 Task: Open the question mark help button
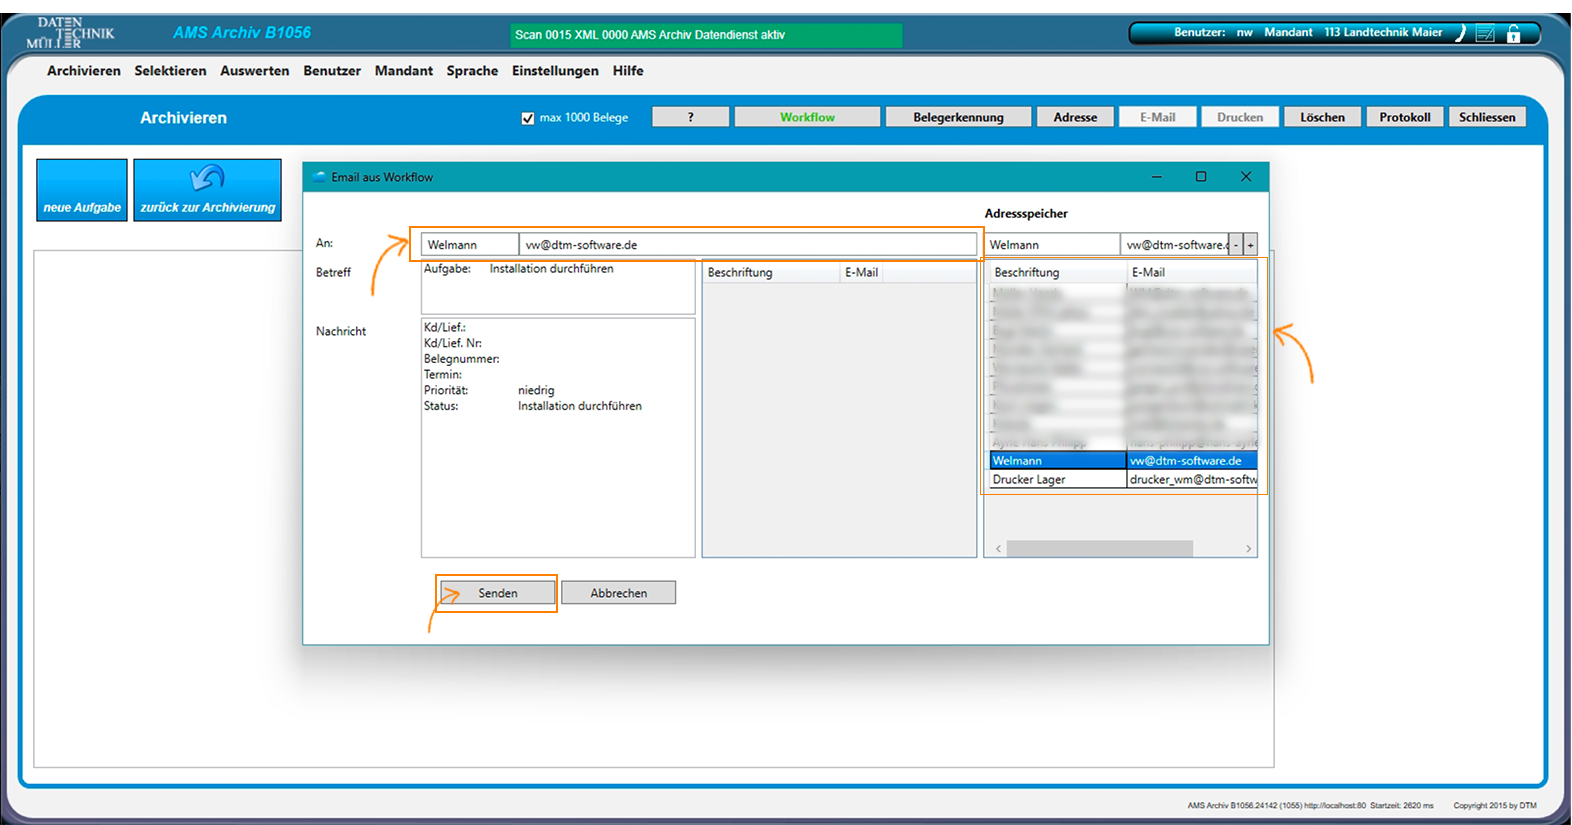point(690,117)
